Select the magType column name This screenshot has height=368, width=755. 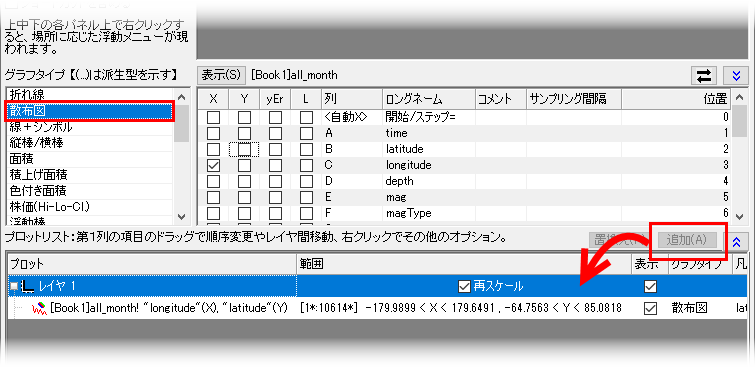click(x=408, y=213)
